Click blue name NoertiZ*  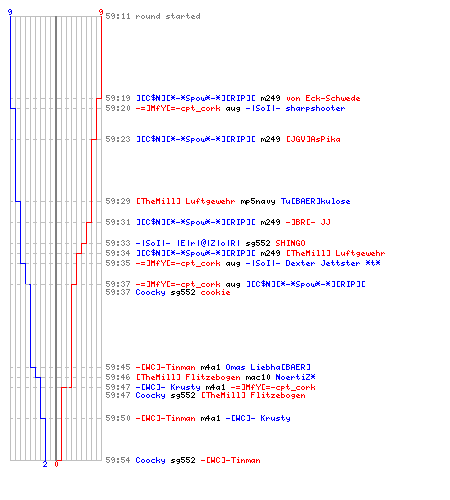point(295,377)
